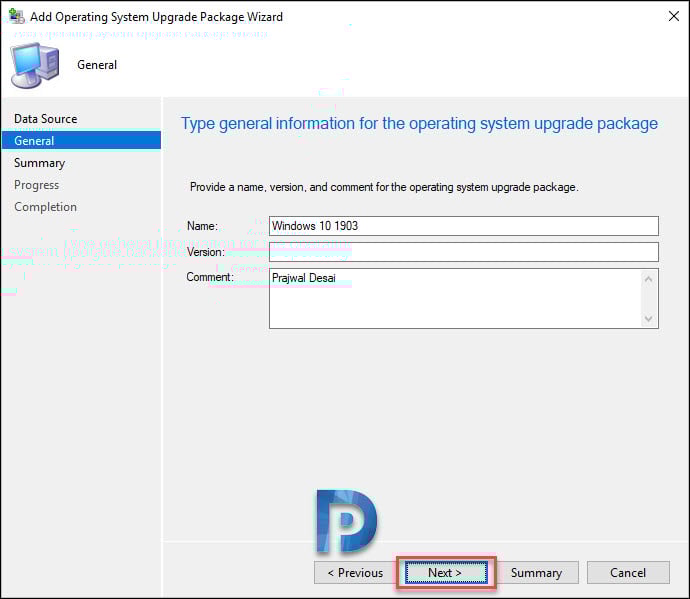Click the Comment box scroll up arrow

pos(649,279)
